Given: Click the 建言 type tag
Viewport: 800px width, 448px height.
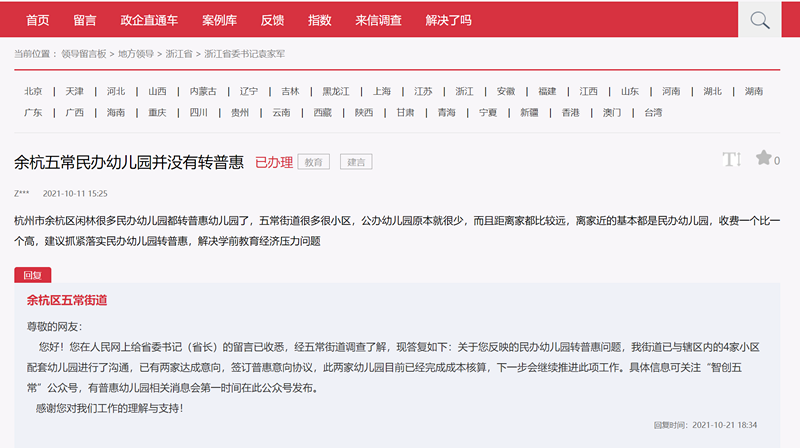Looking at the screenshot, I should click(x=356, y=162).
